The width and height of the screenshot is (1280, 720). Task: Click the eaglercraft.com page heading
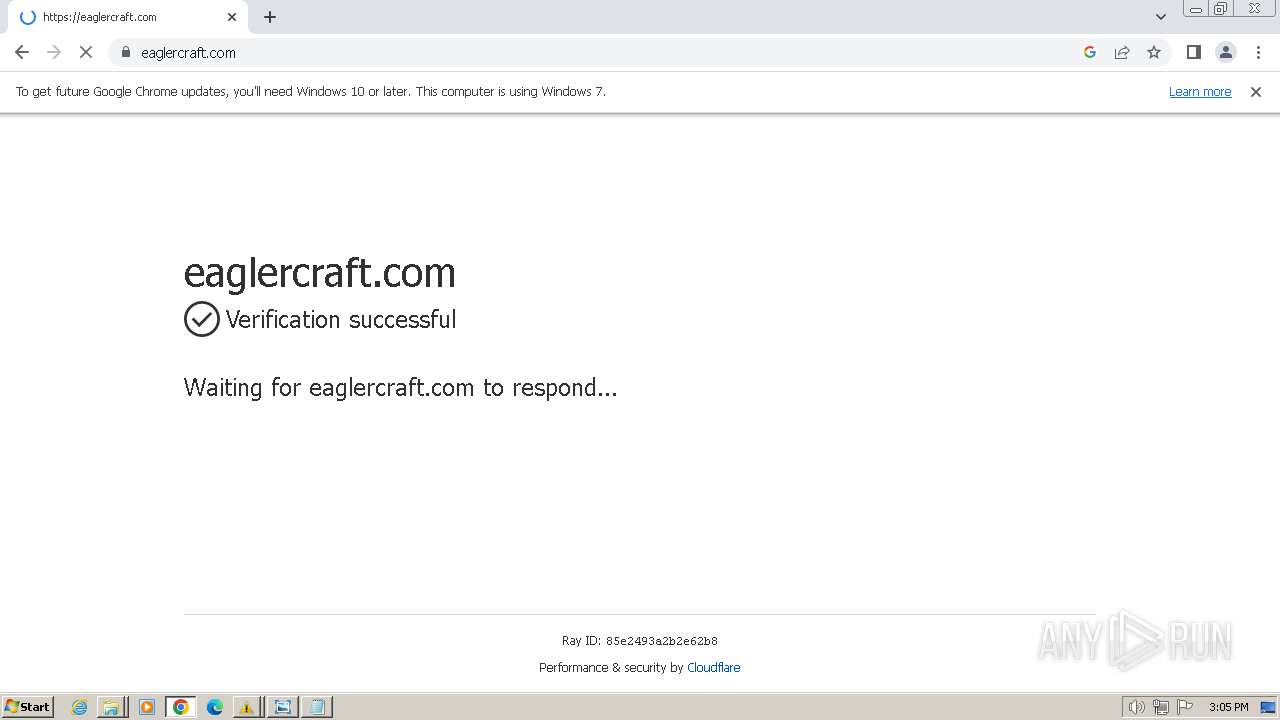(320, 272)
